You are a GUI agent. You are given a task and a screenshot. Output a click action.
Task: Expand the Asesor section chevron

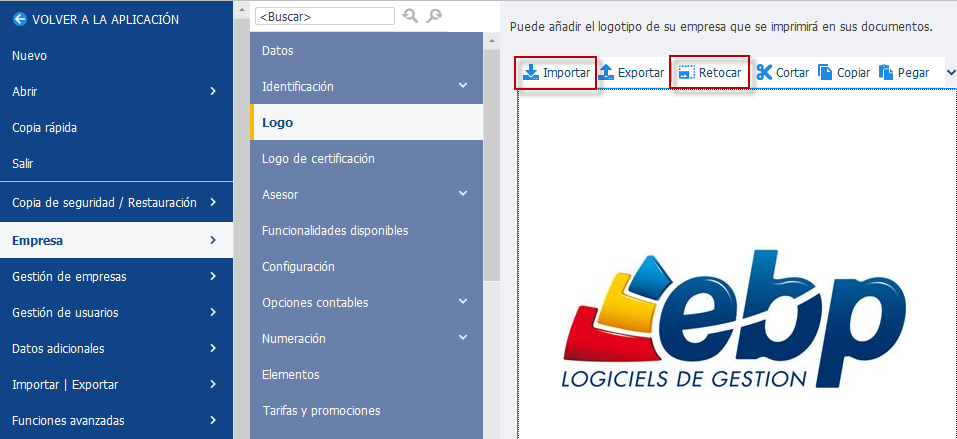(463, 194)
